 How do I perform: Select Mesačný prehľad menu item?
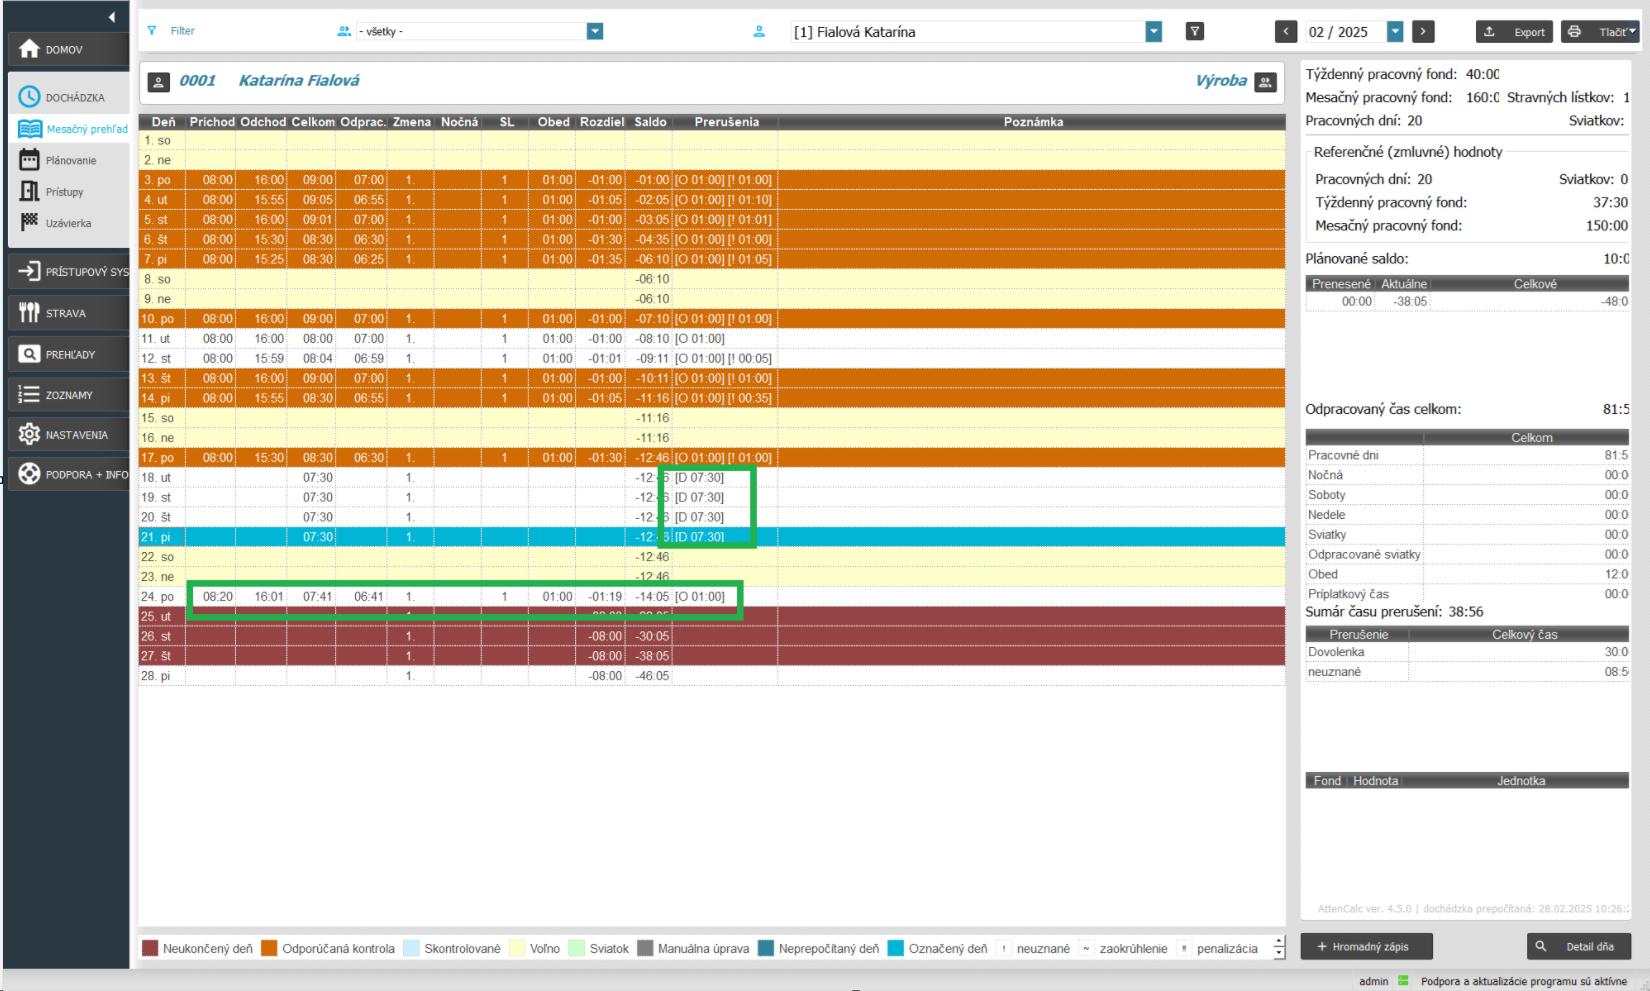tap(86, 129)
